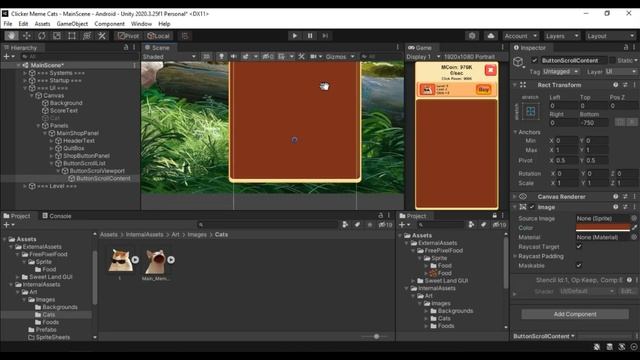Toggle Pivot handle position
Screen dimensions: 640x360
click(128, 36)
